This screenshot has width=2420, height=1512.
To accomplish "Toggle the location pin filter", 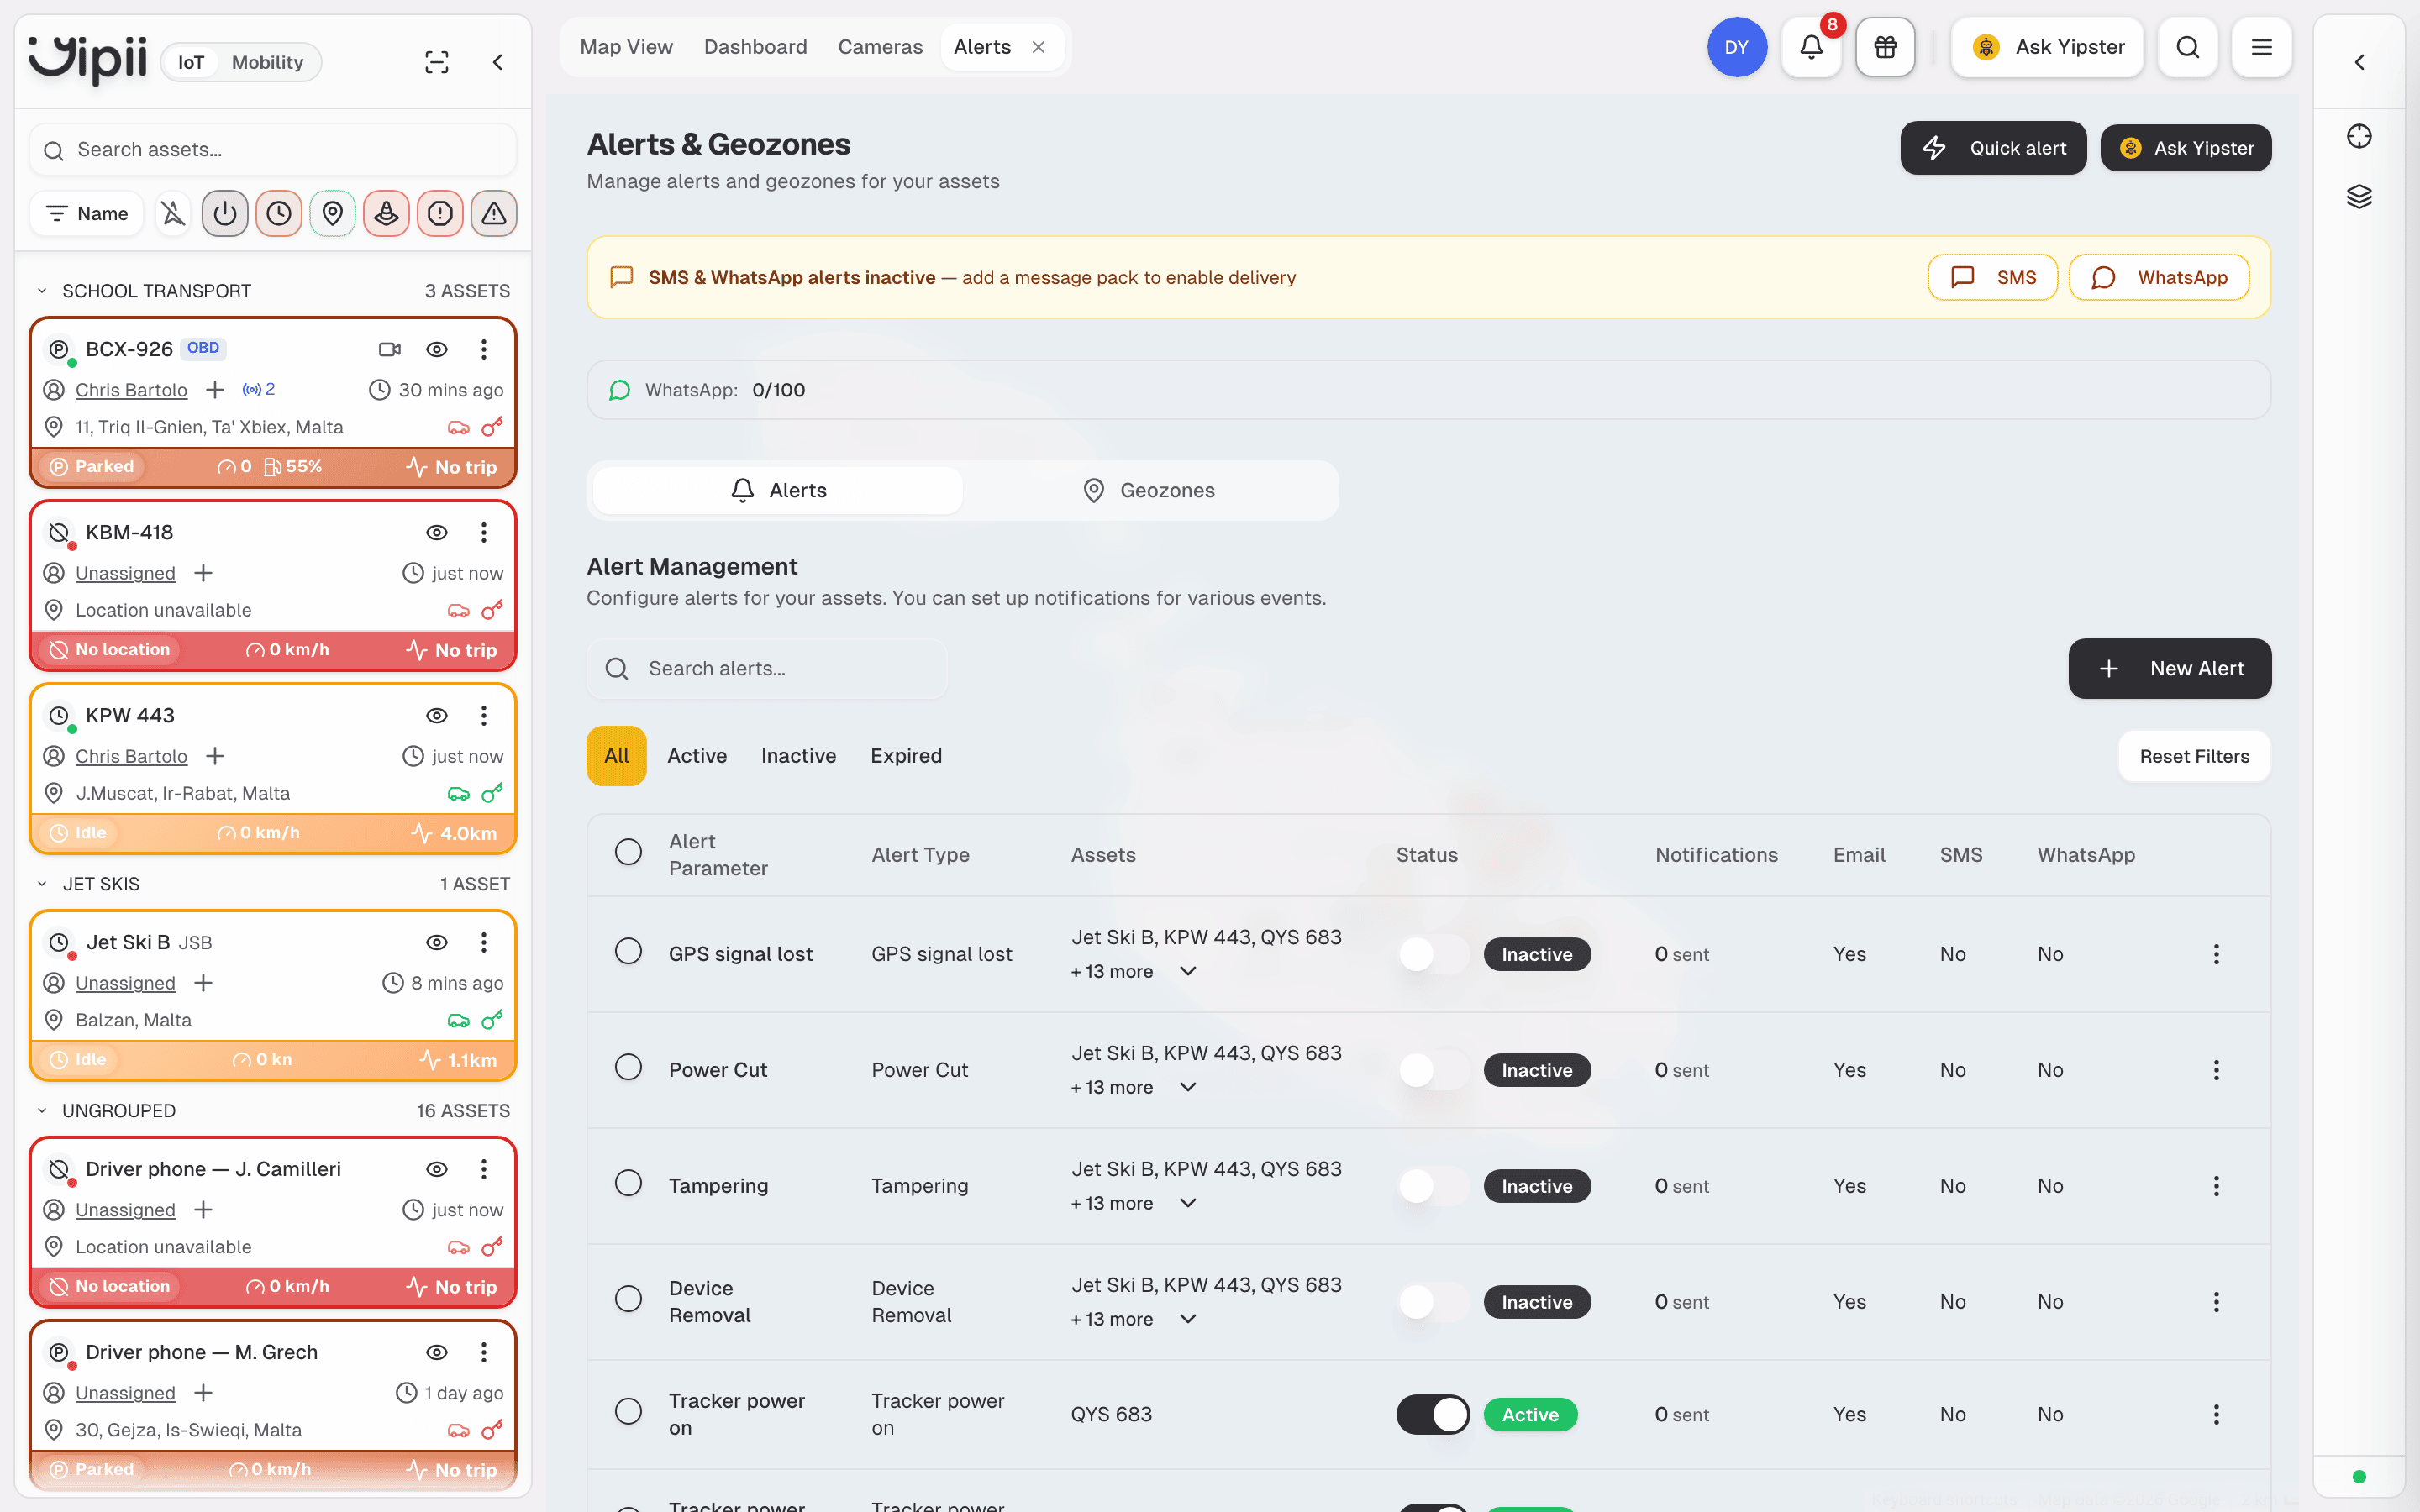I will point(333,213).
